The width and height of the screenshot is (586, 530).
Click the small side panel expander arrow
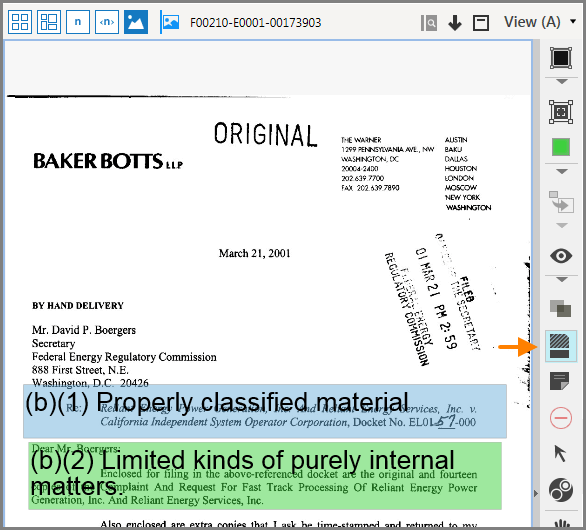536,493
